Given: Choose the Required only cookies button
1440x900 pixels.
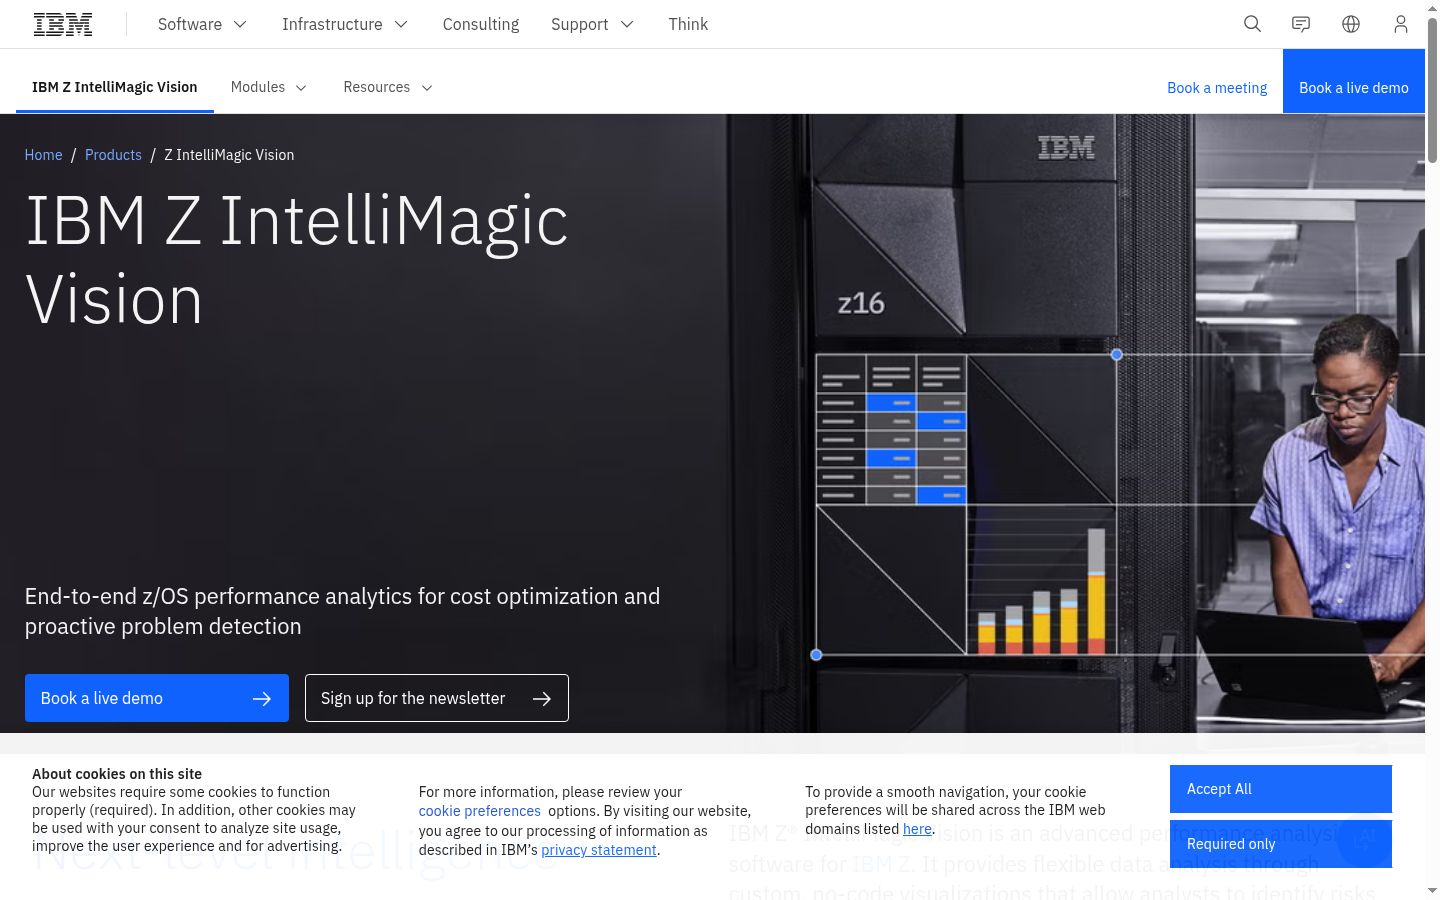Looking at the screenshot, I should coord(1281,844).
